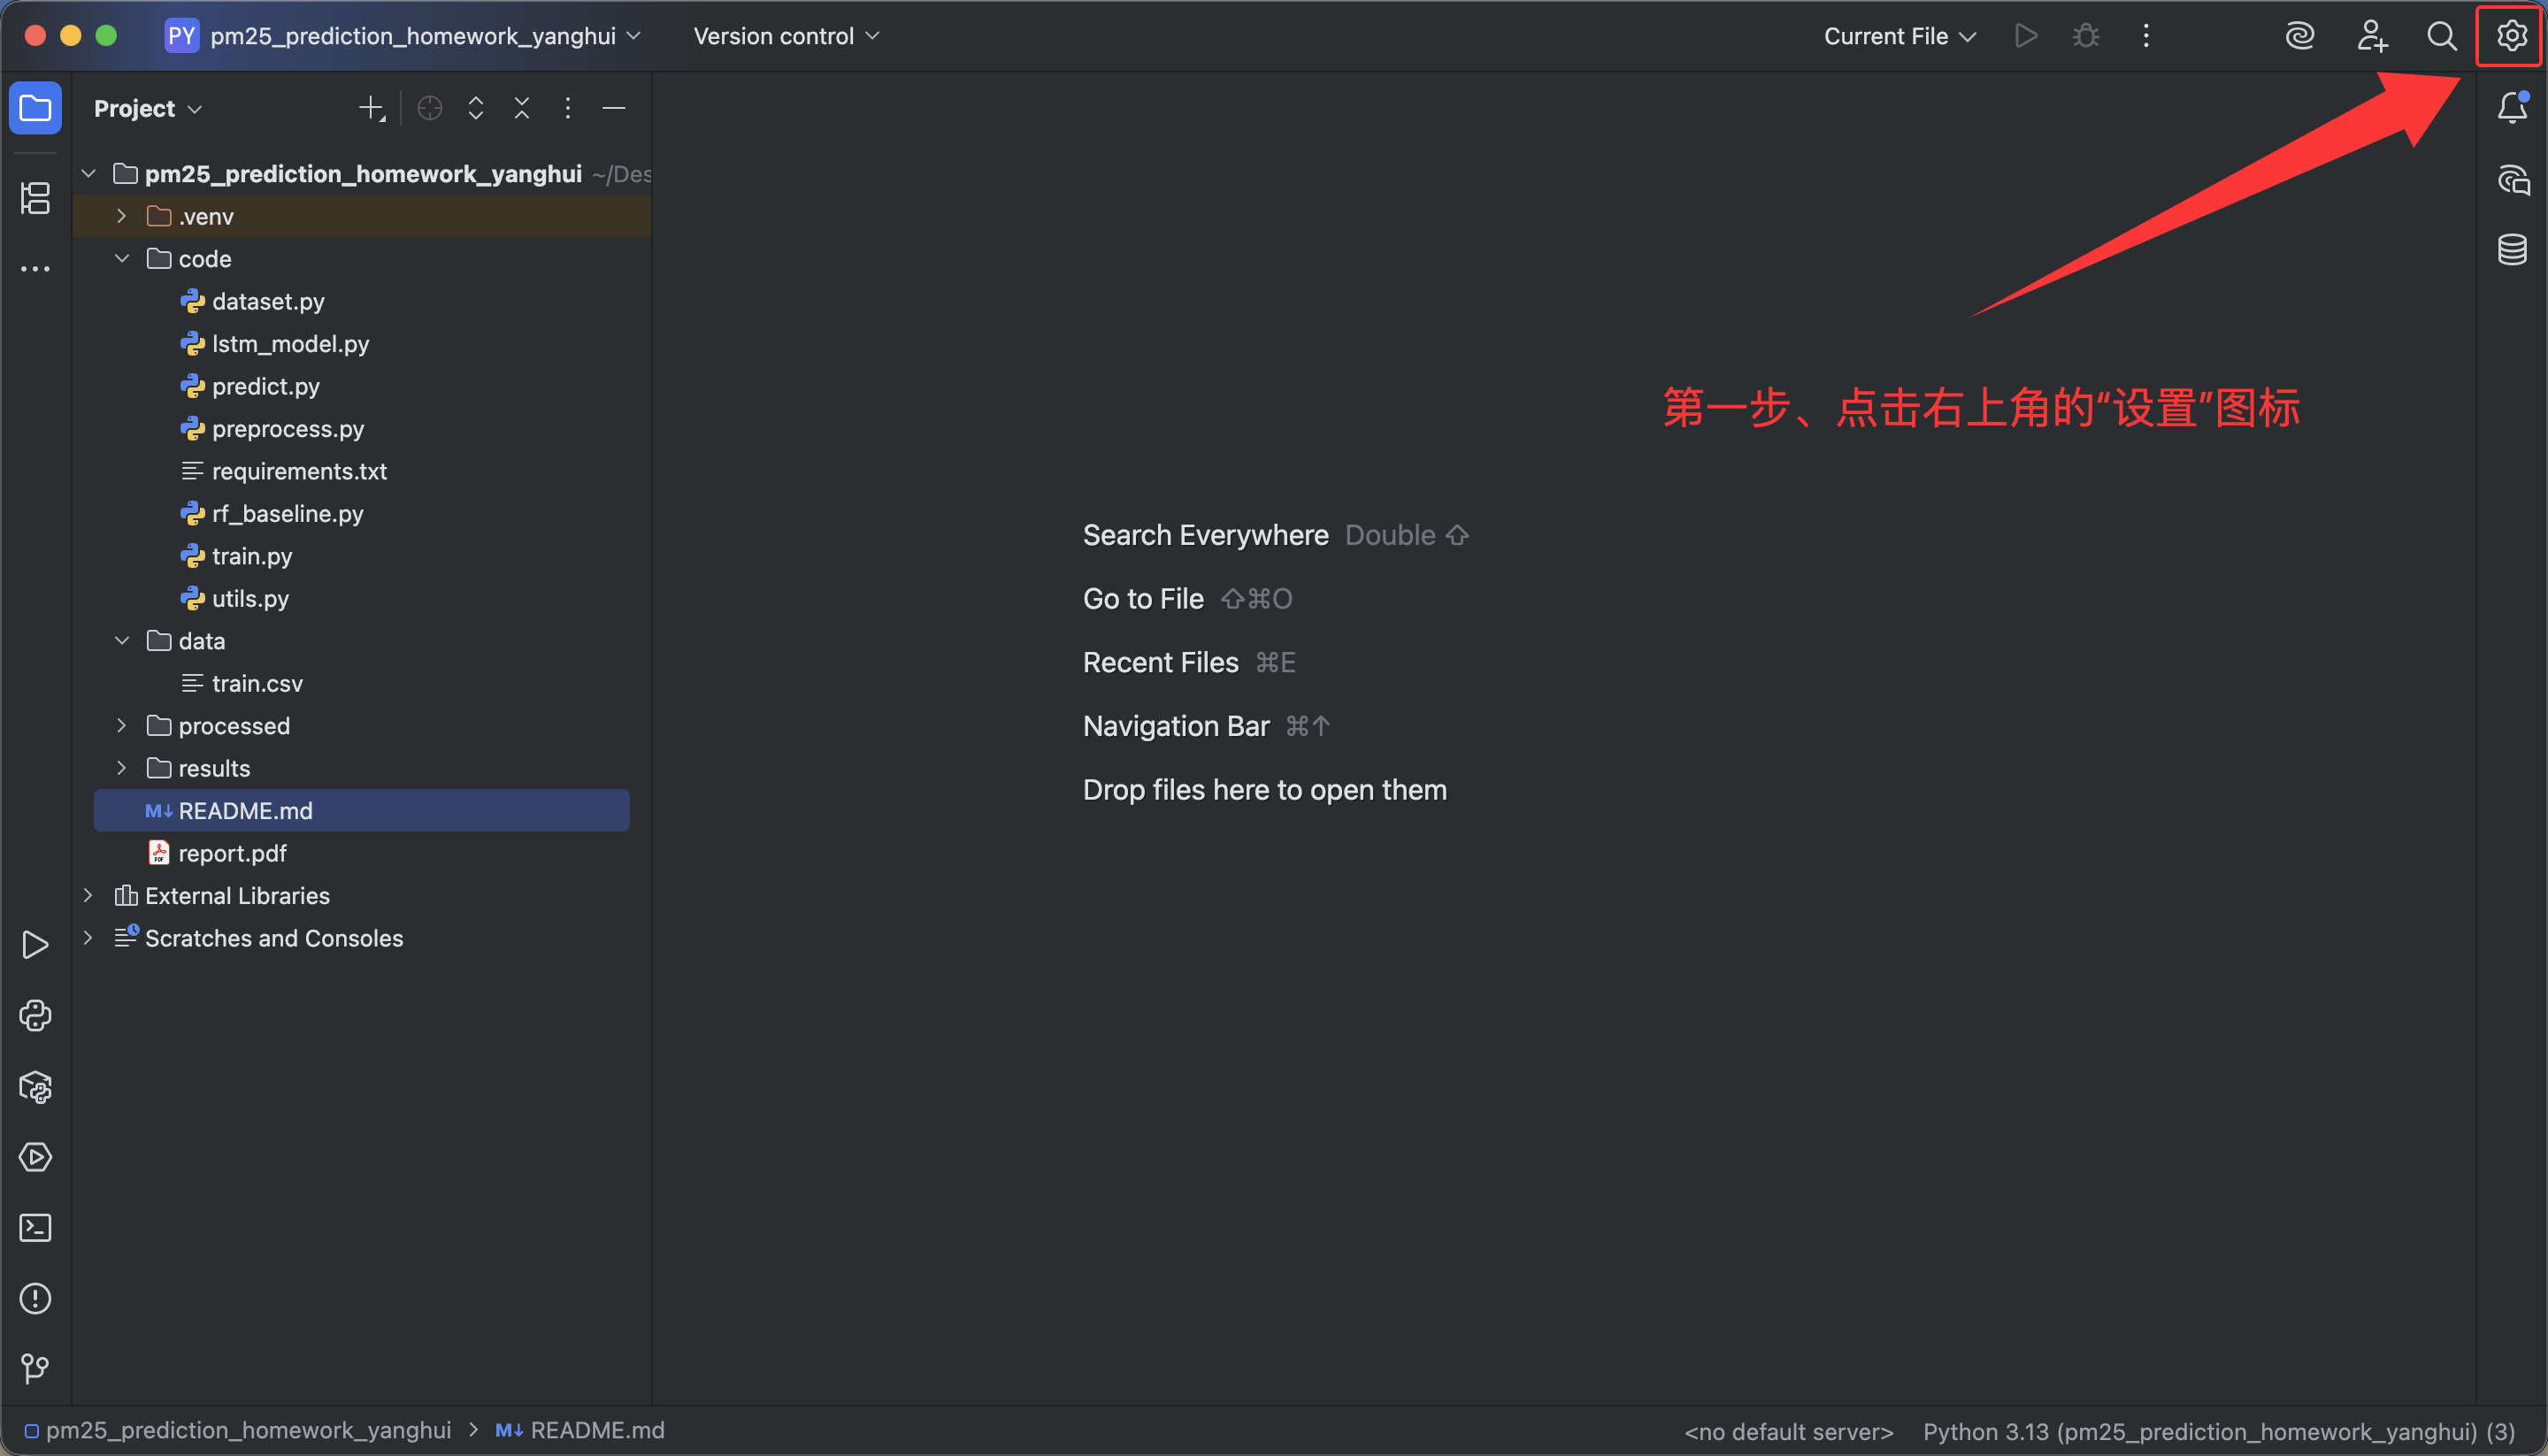
Task: Hide the Project panel with minimize dash
Action: click(614, 108)
